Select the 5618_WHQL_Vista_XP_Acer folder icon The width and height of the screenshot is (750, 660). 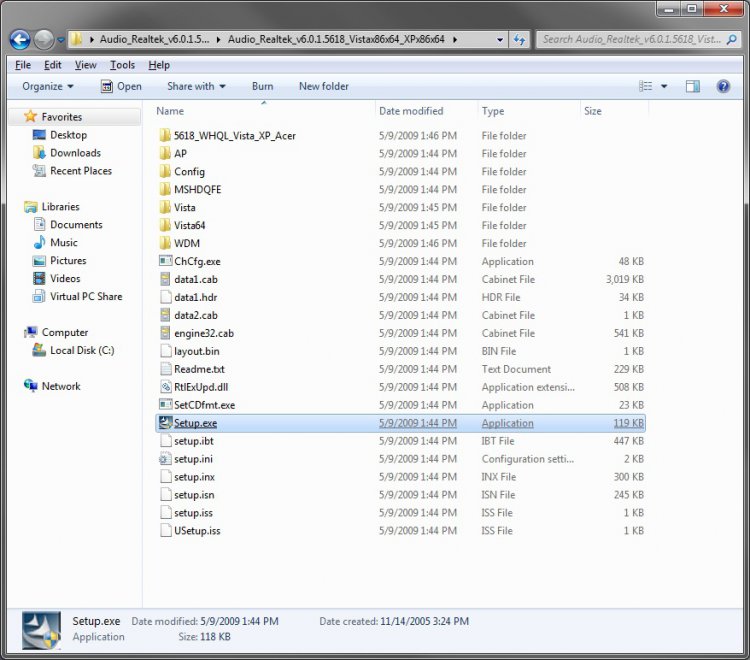(x=165, y=135)
